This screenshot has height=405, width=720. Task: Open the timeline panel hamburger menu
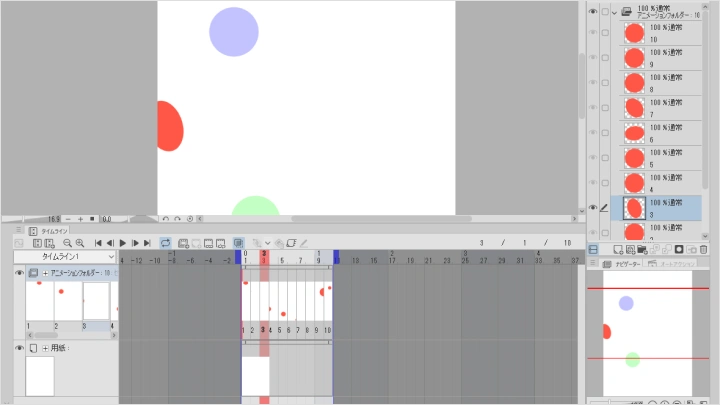click(18, 230)
